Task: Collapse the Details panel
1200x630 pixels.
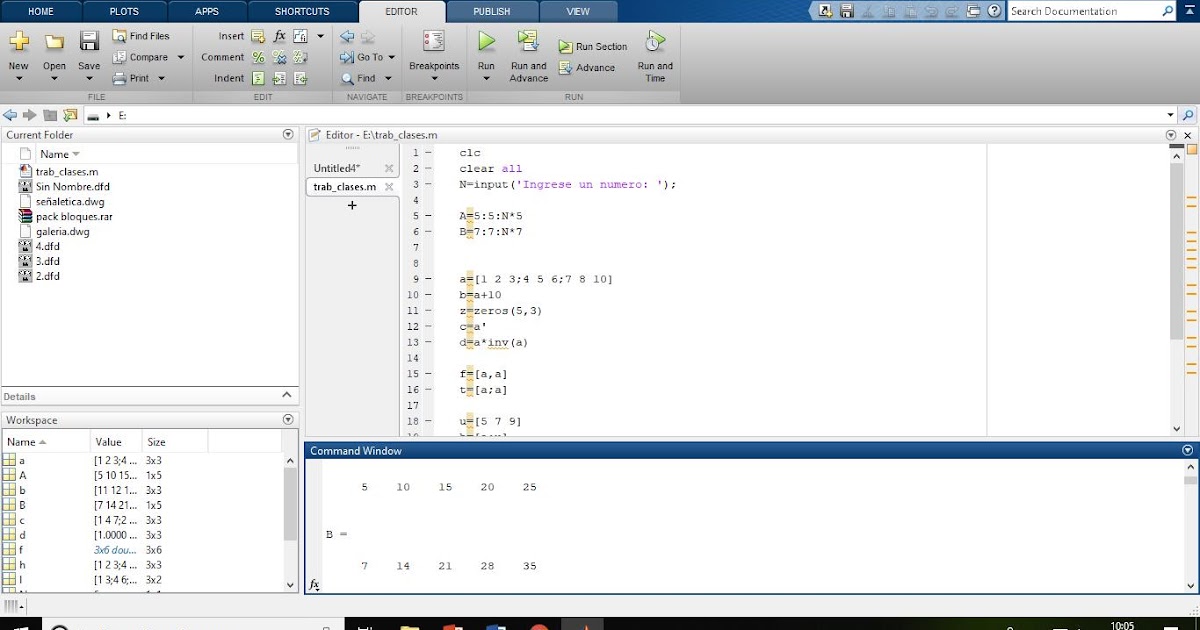Action: pos(287,394)
